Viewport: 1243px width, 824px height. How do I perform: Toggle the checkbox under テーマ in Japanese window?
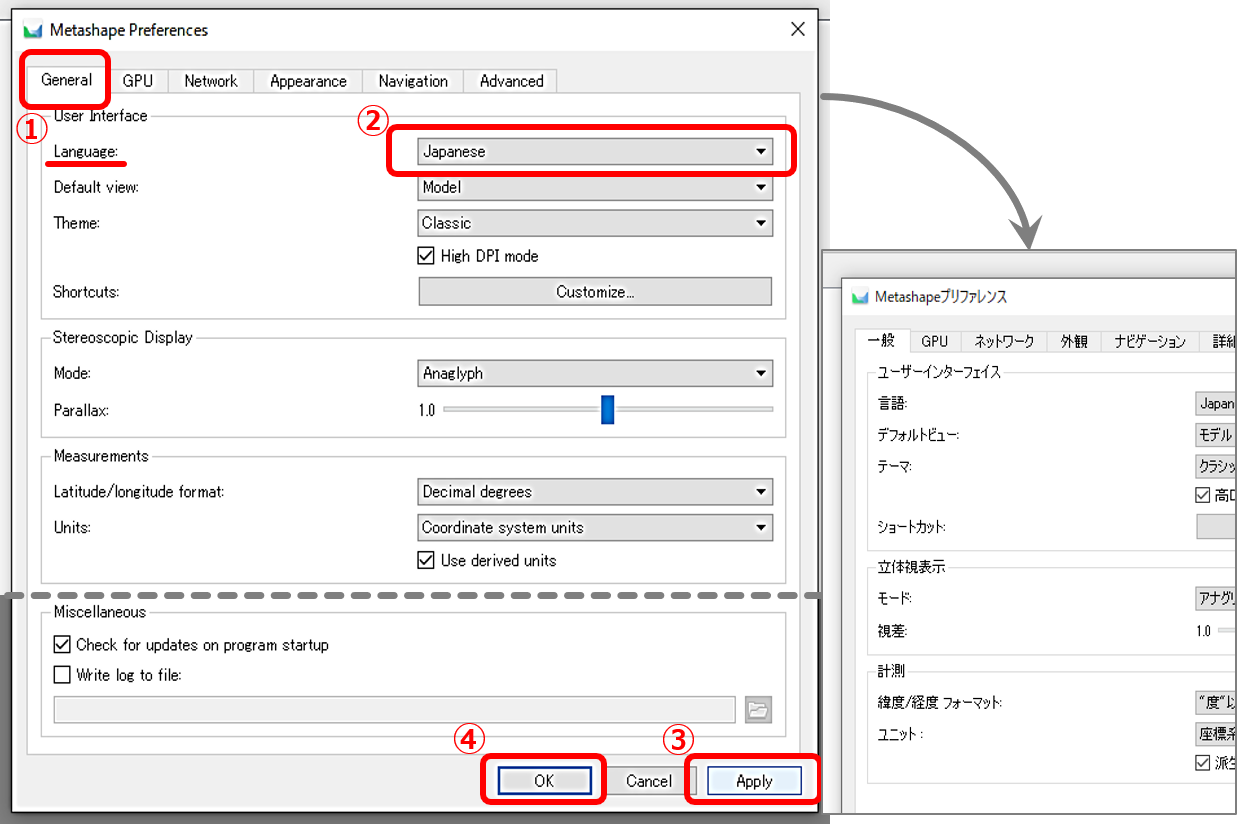[x=1203, y=495]
